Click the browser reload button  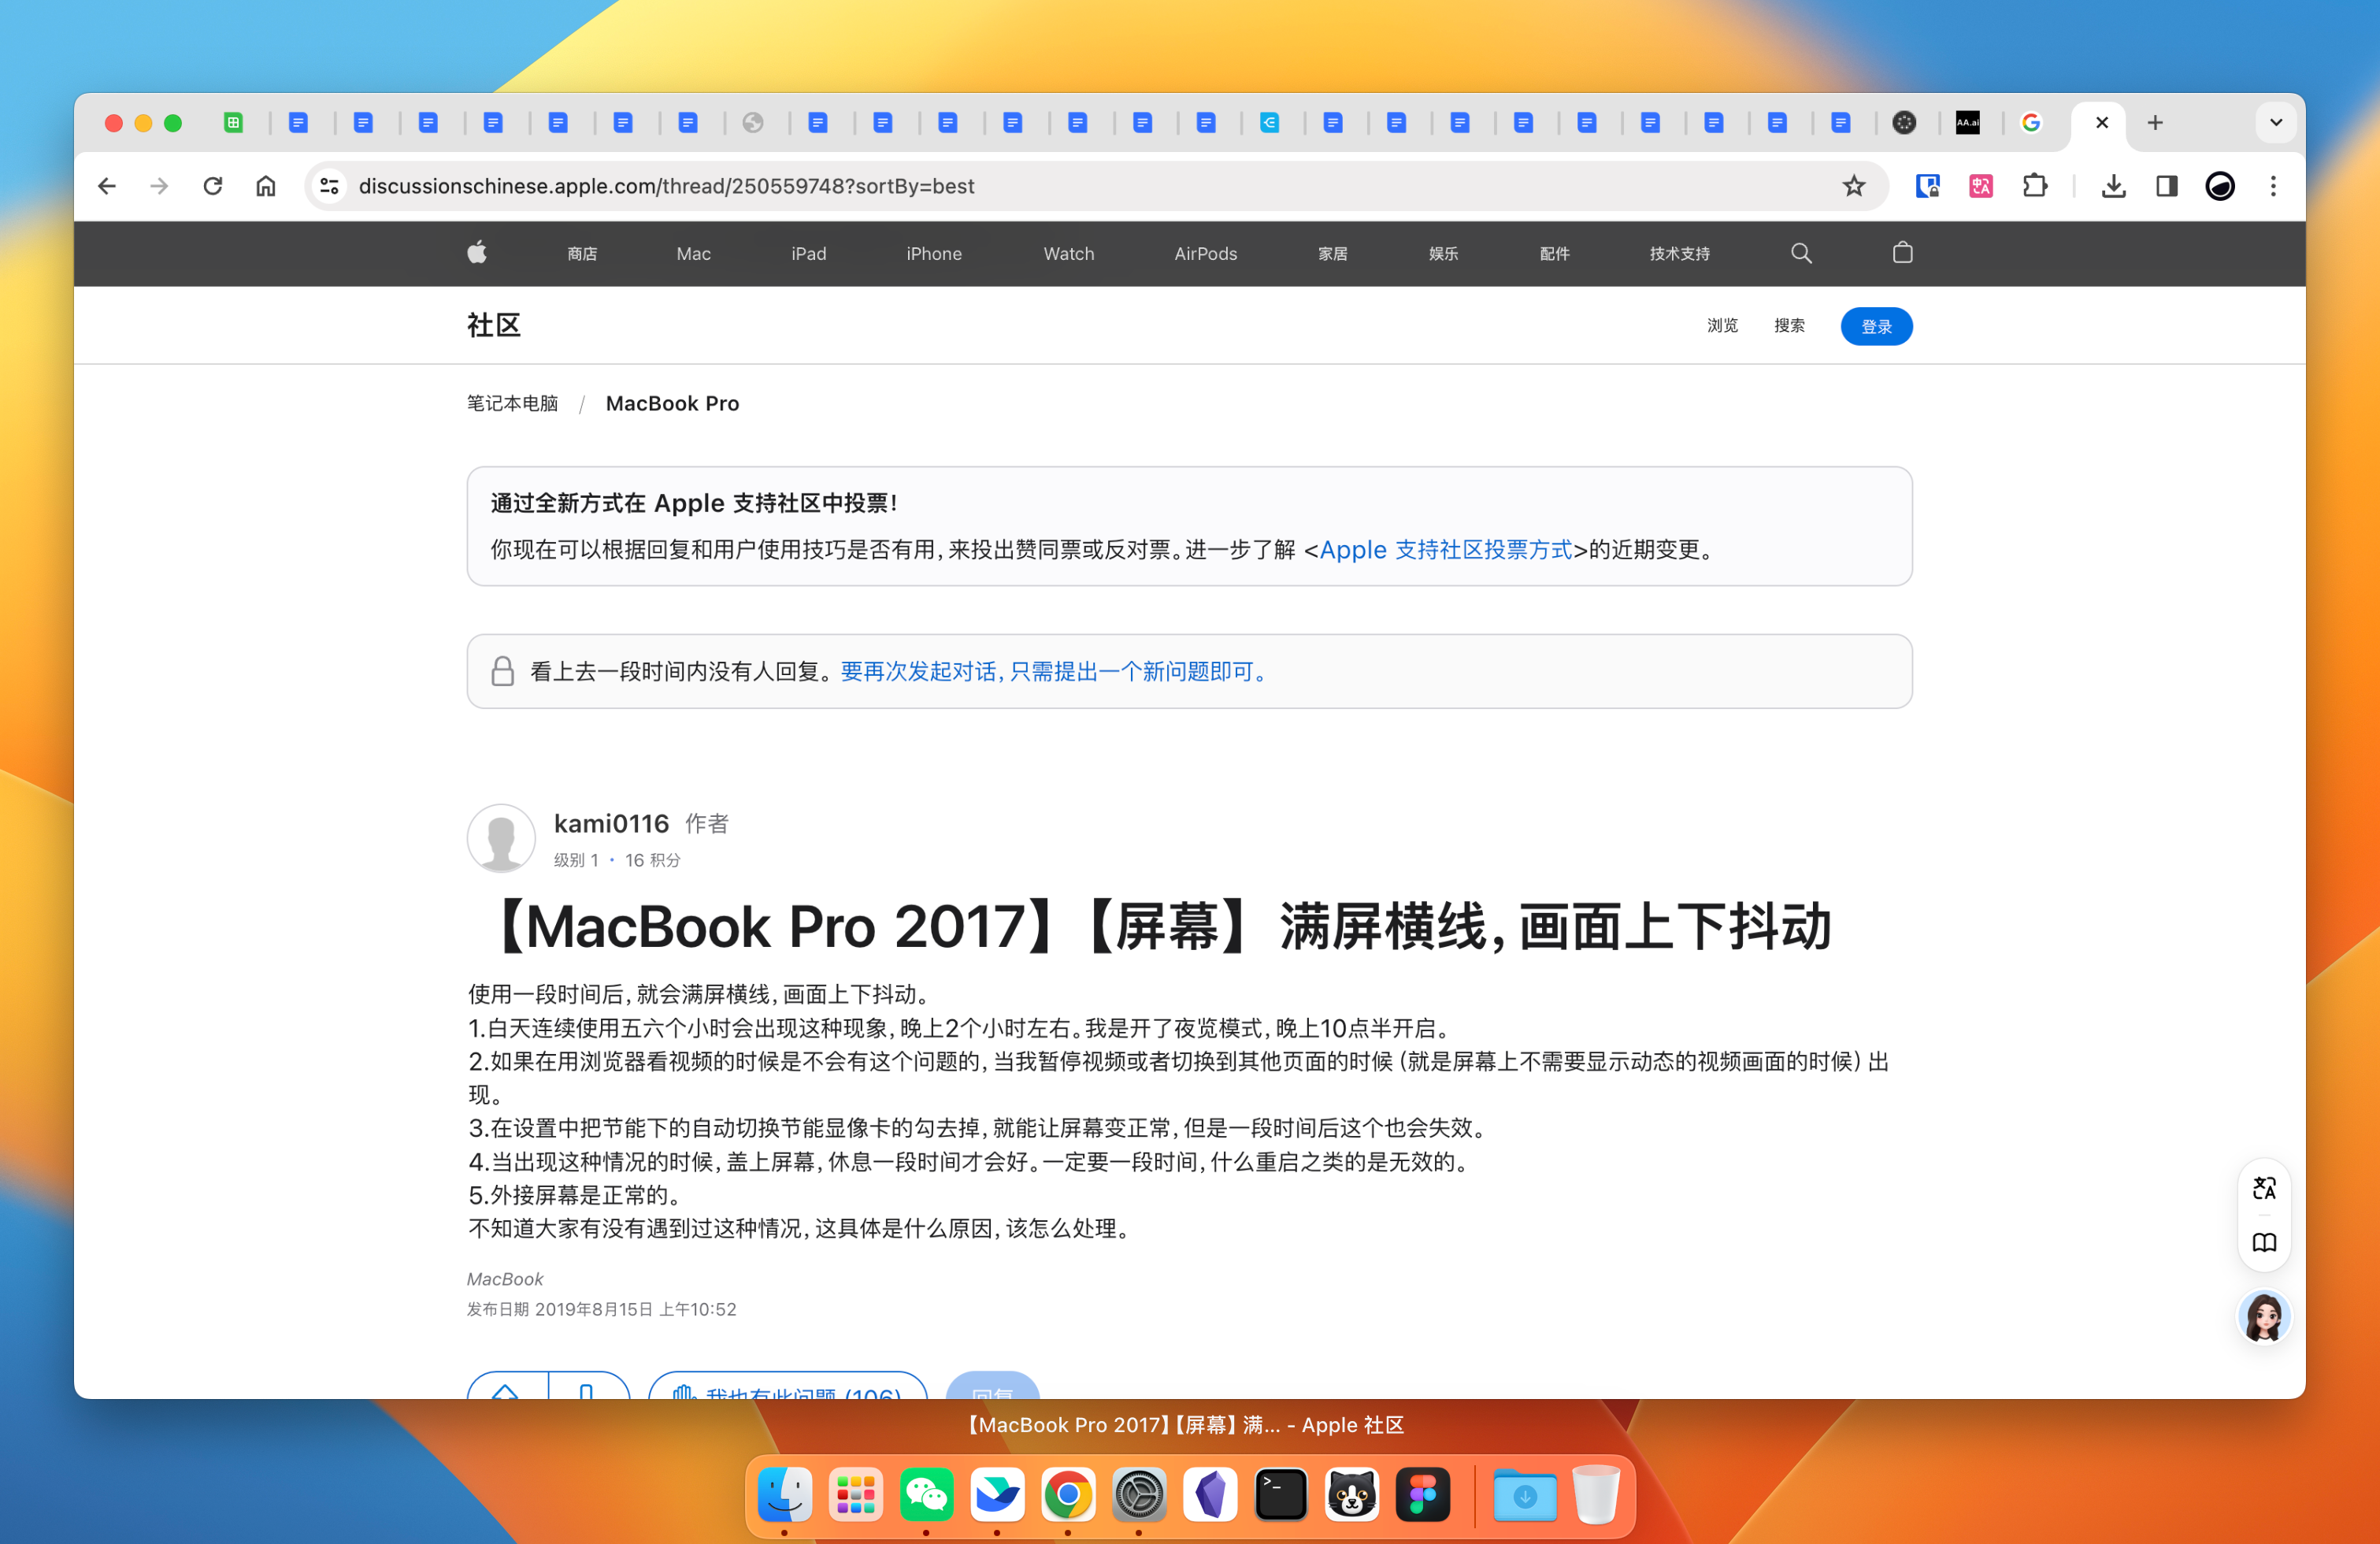(x=213, y=186)
